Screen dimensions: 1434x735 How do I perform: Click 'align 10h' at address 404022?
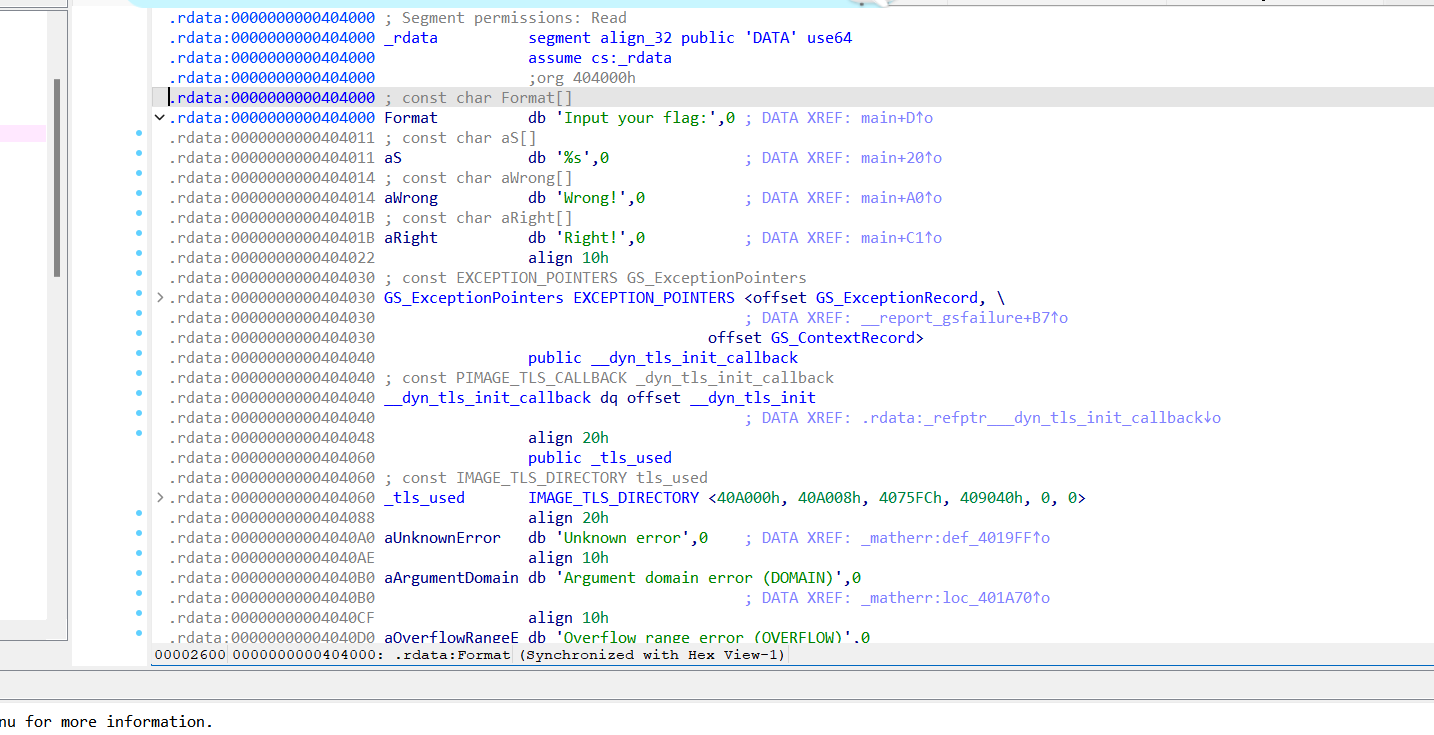[568, 258]
